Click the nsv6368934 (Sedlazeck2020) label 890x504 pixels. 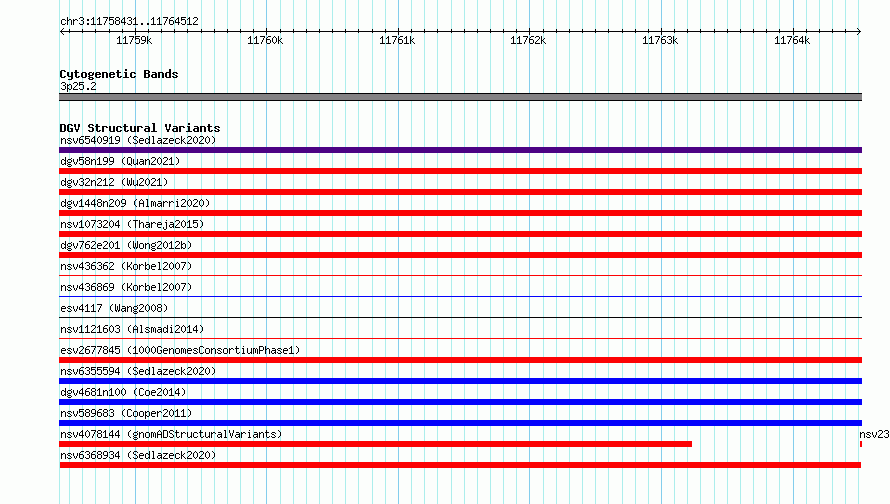pyautogui.click(x=138, y=455)
